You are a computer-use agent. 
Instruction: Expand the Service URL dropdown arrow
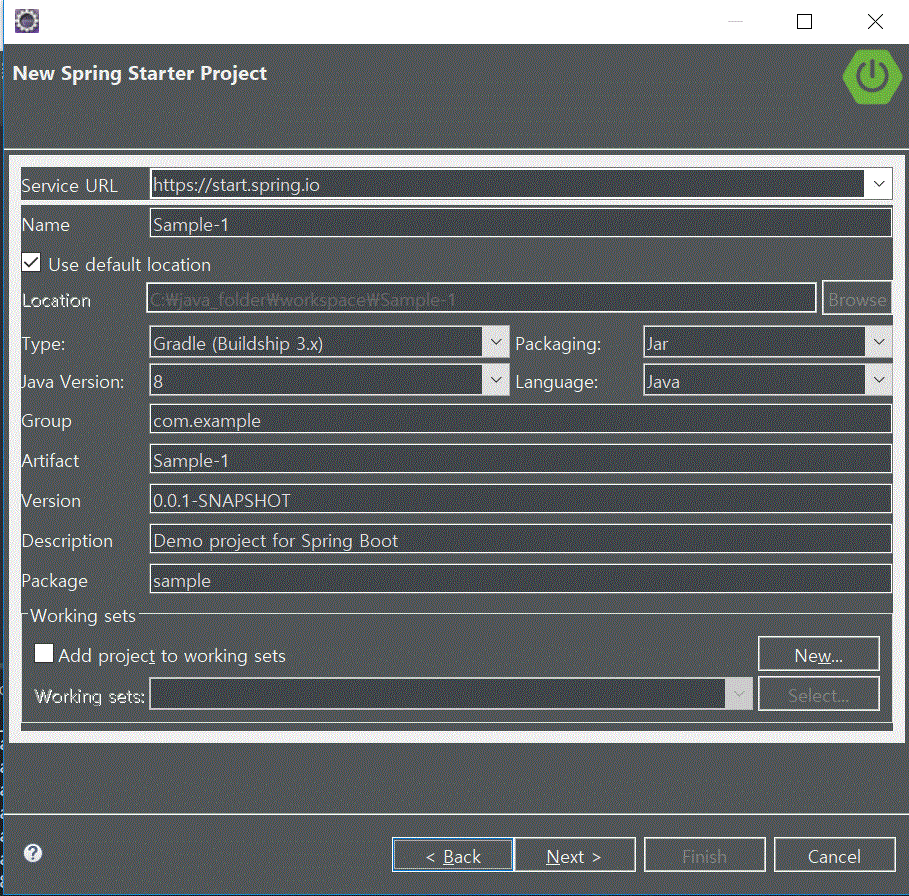(x=879, y=184)
